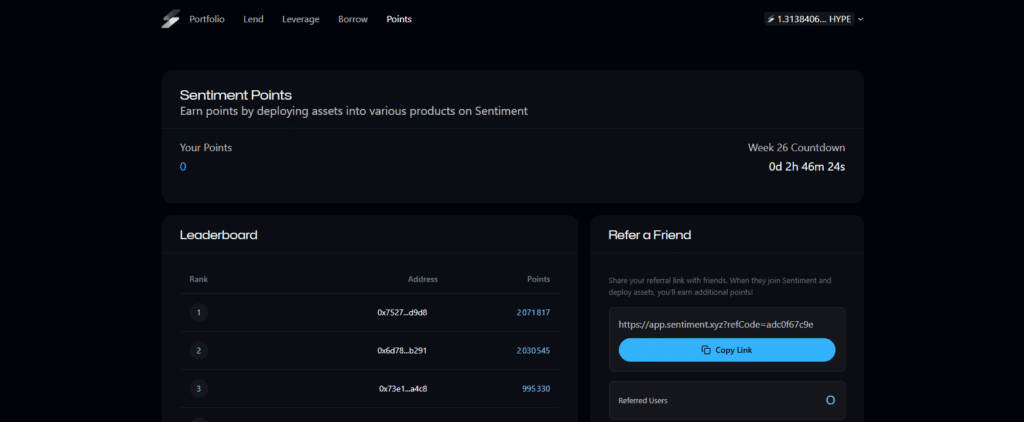Screen dimensions: 1024x422
Task: Click the 2071817 points value
Action: pos(533,313)
